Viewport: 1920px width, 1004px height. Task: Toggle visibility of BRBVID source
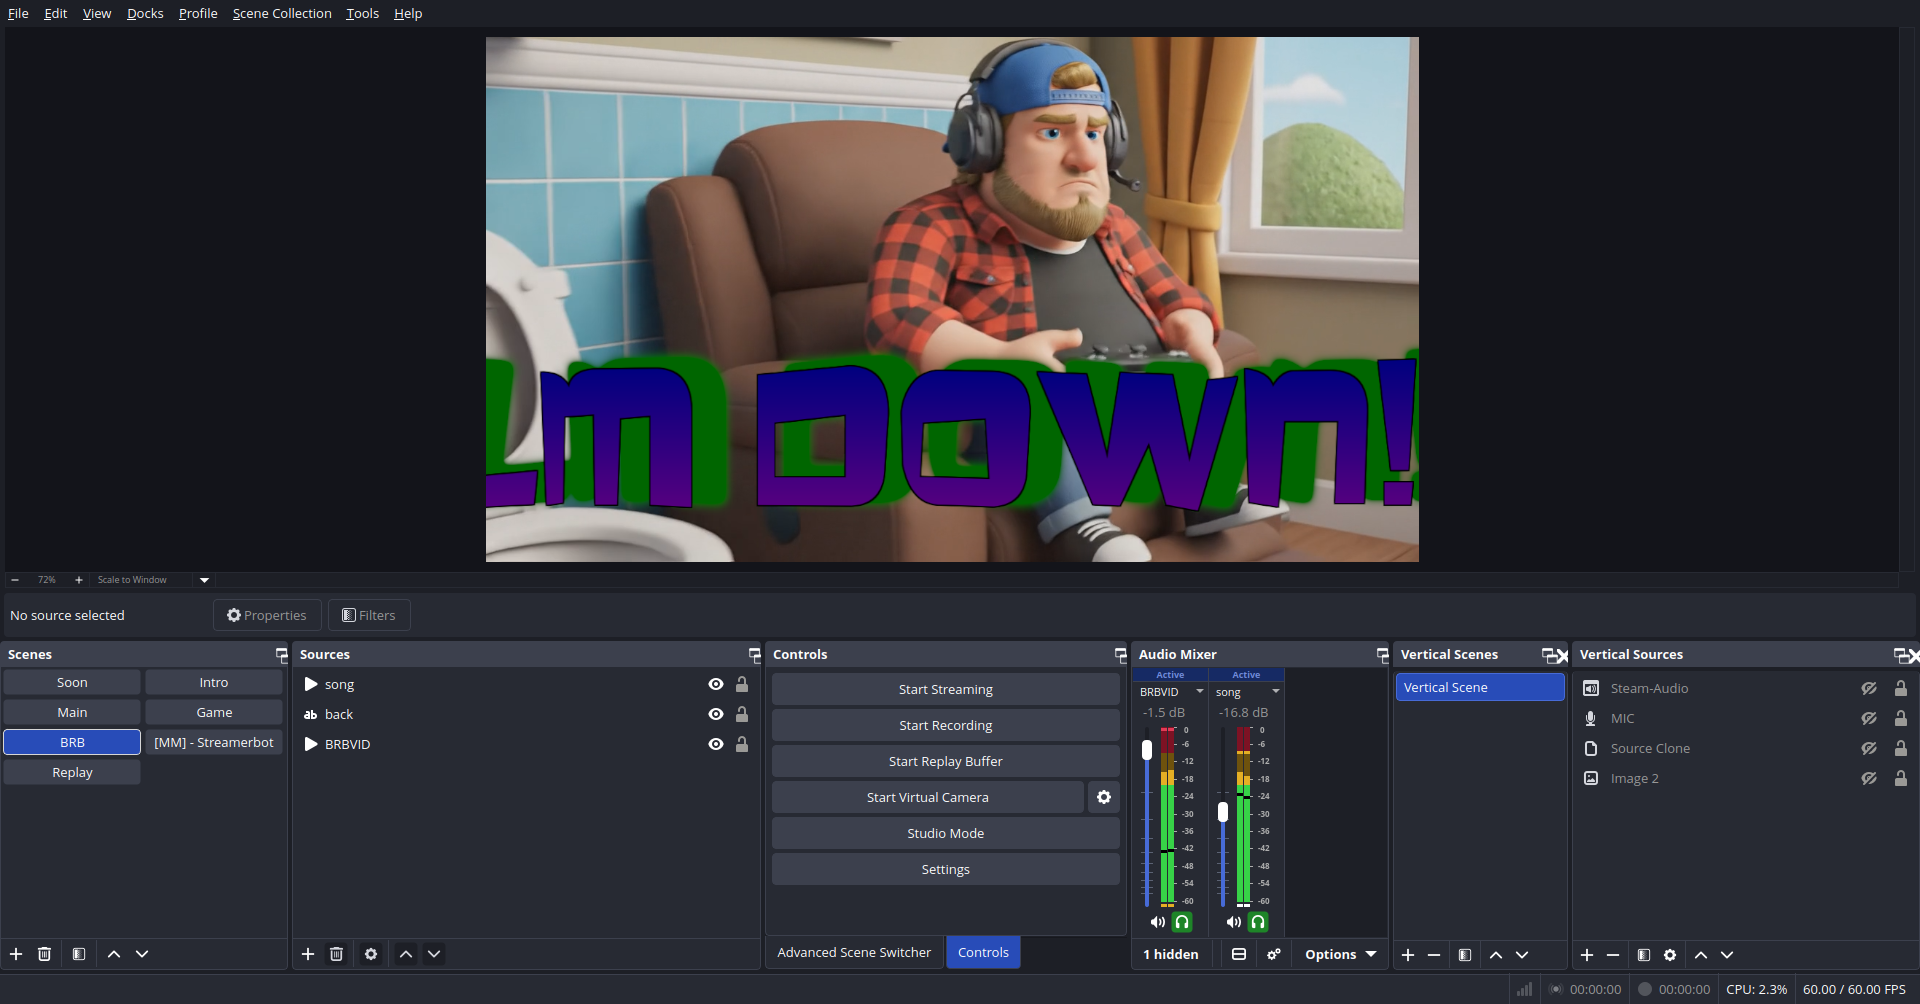716,744
